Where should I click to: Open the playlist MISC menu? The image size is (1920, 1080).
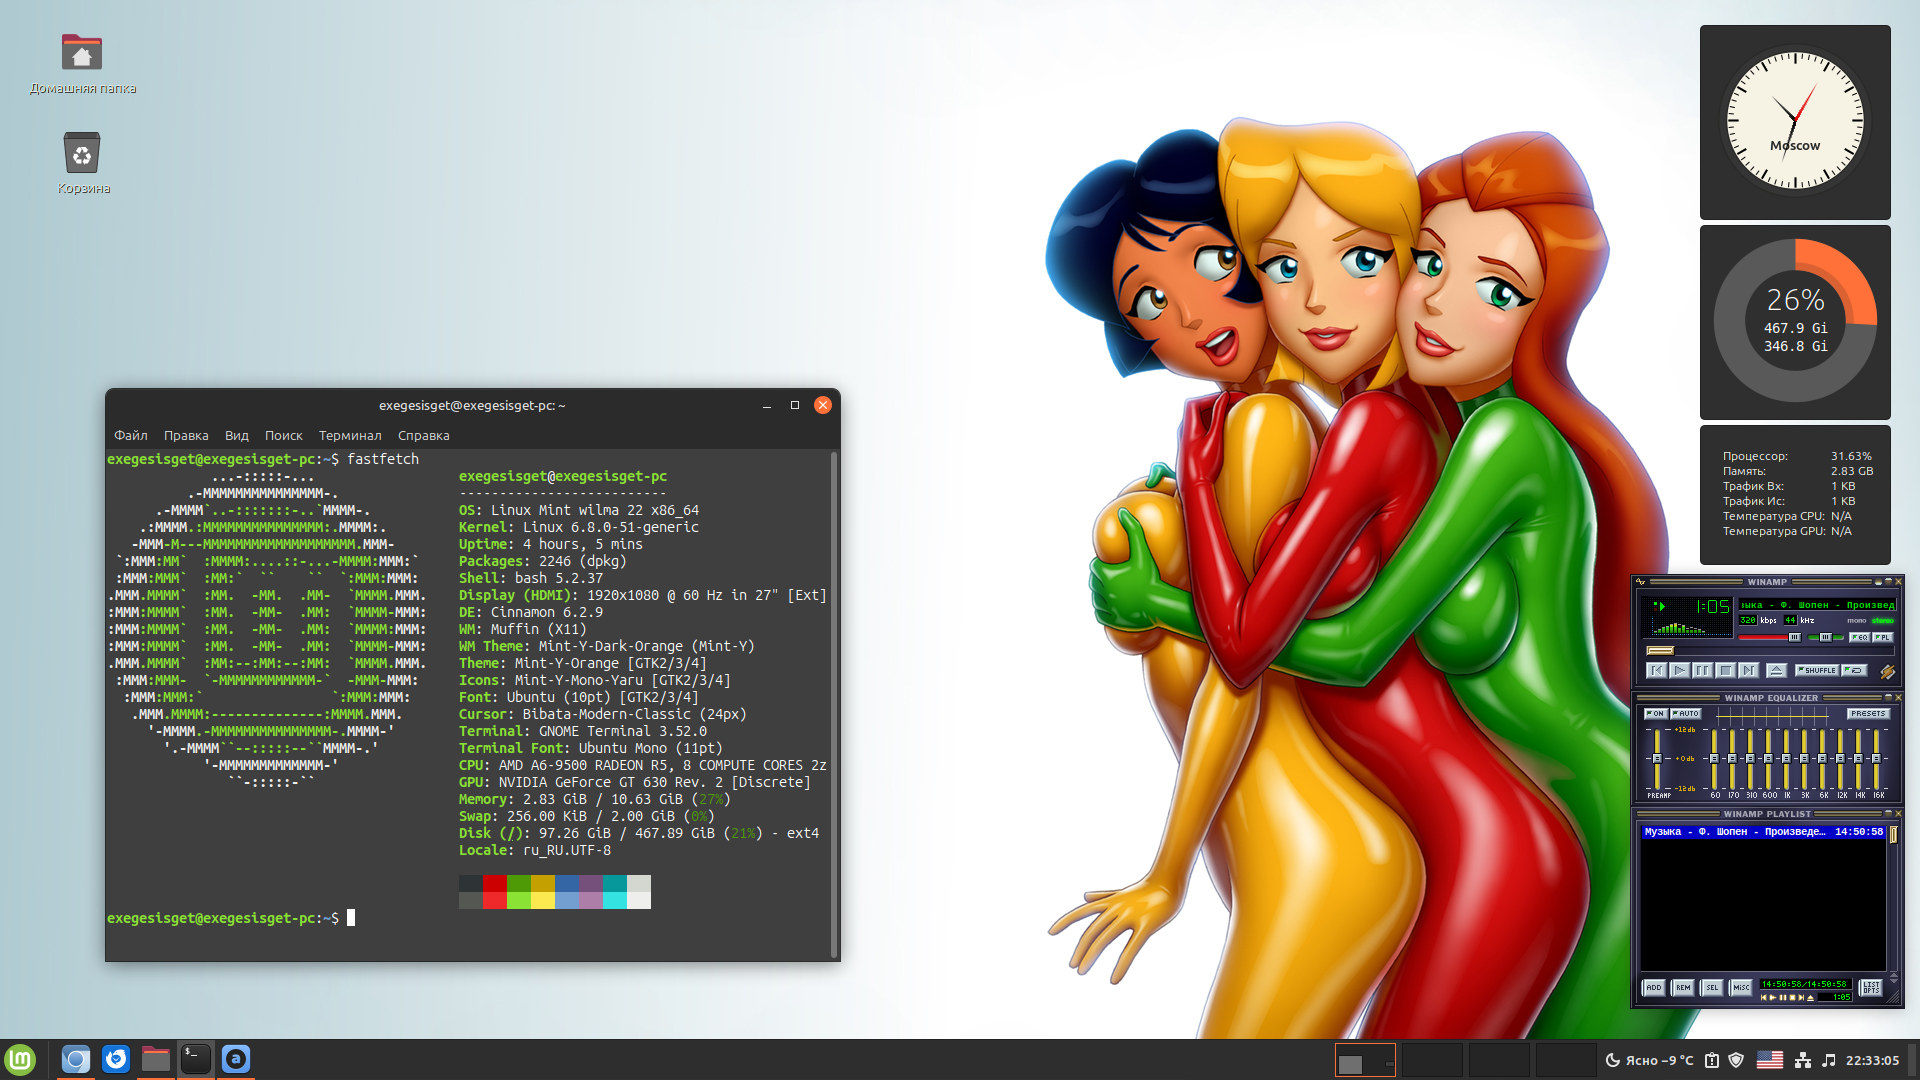(x=1741, y=987)
